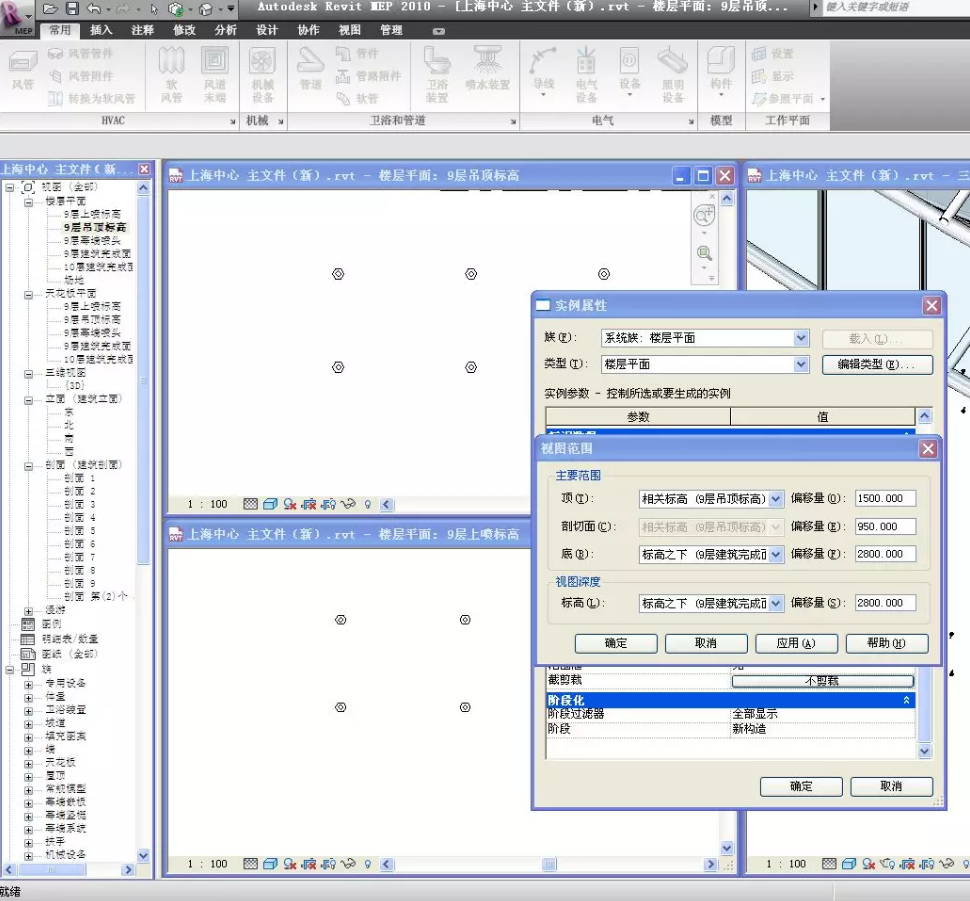Open the 视图深度 标高 level dropdown
The height and width of the screenshot is (901, 970).
(776, 604)
